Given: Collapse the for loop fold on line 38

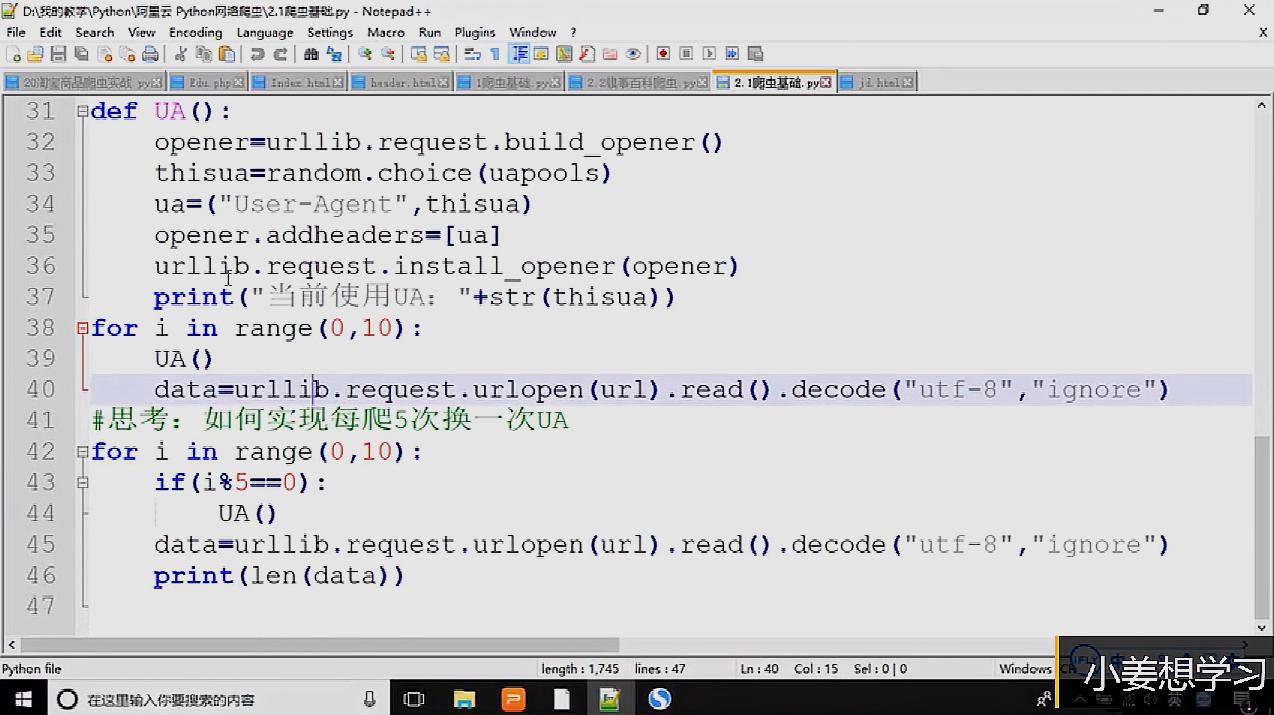Looking at the screenshot, I should click(x=82, y=329).
